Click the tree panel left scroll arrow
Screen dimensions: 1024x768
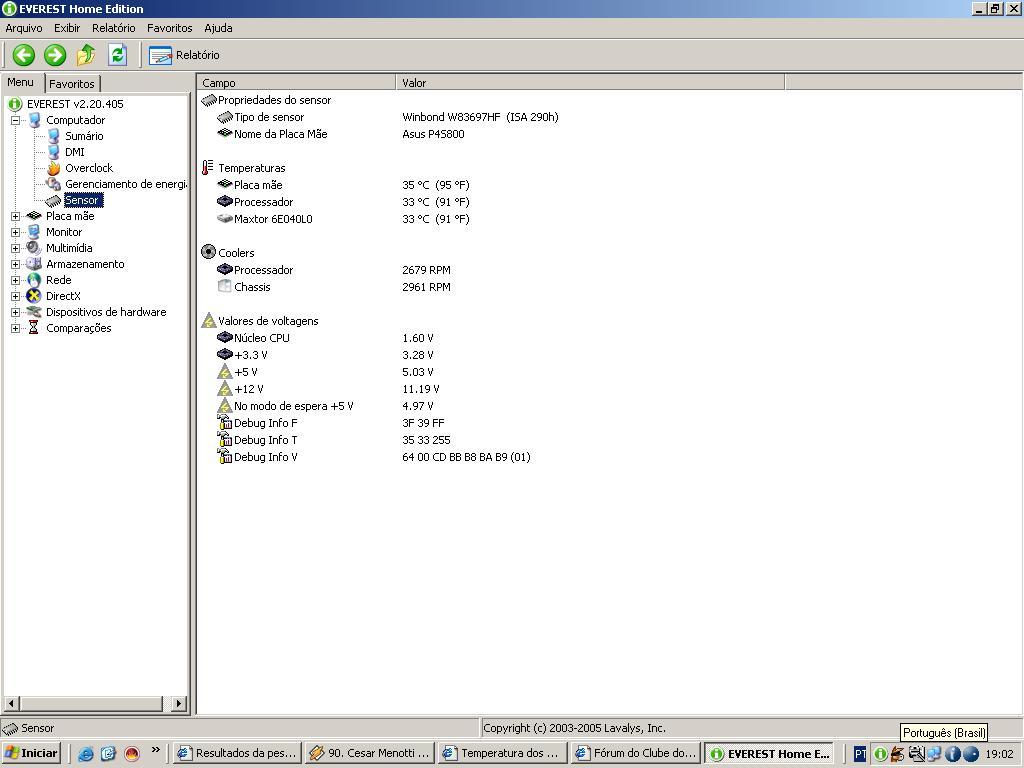[11, 703]
